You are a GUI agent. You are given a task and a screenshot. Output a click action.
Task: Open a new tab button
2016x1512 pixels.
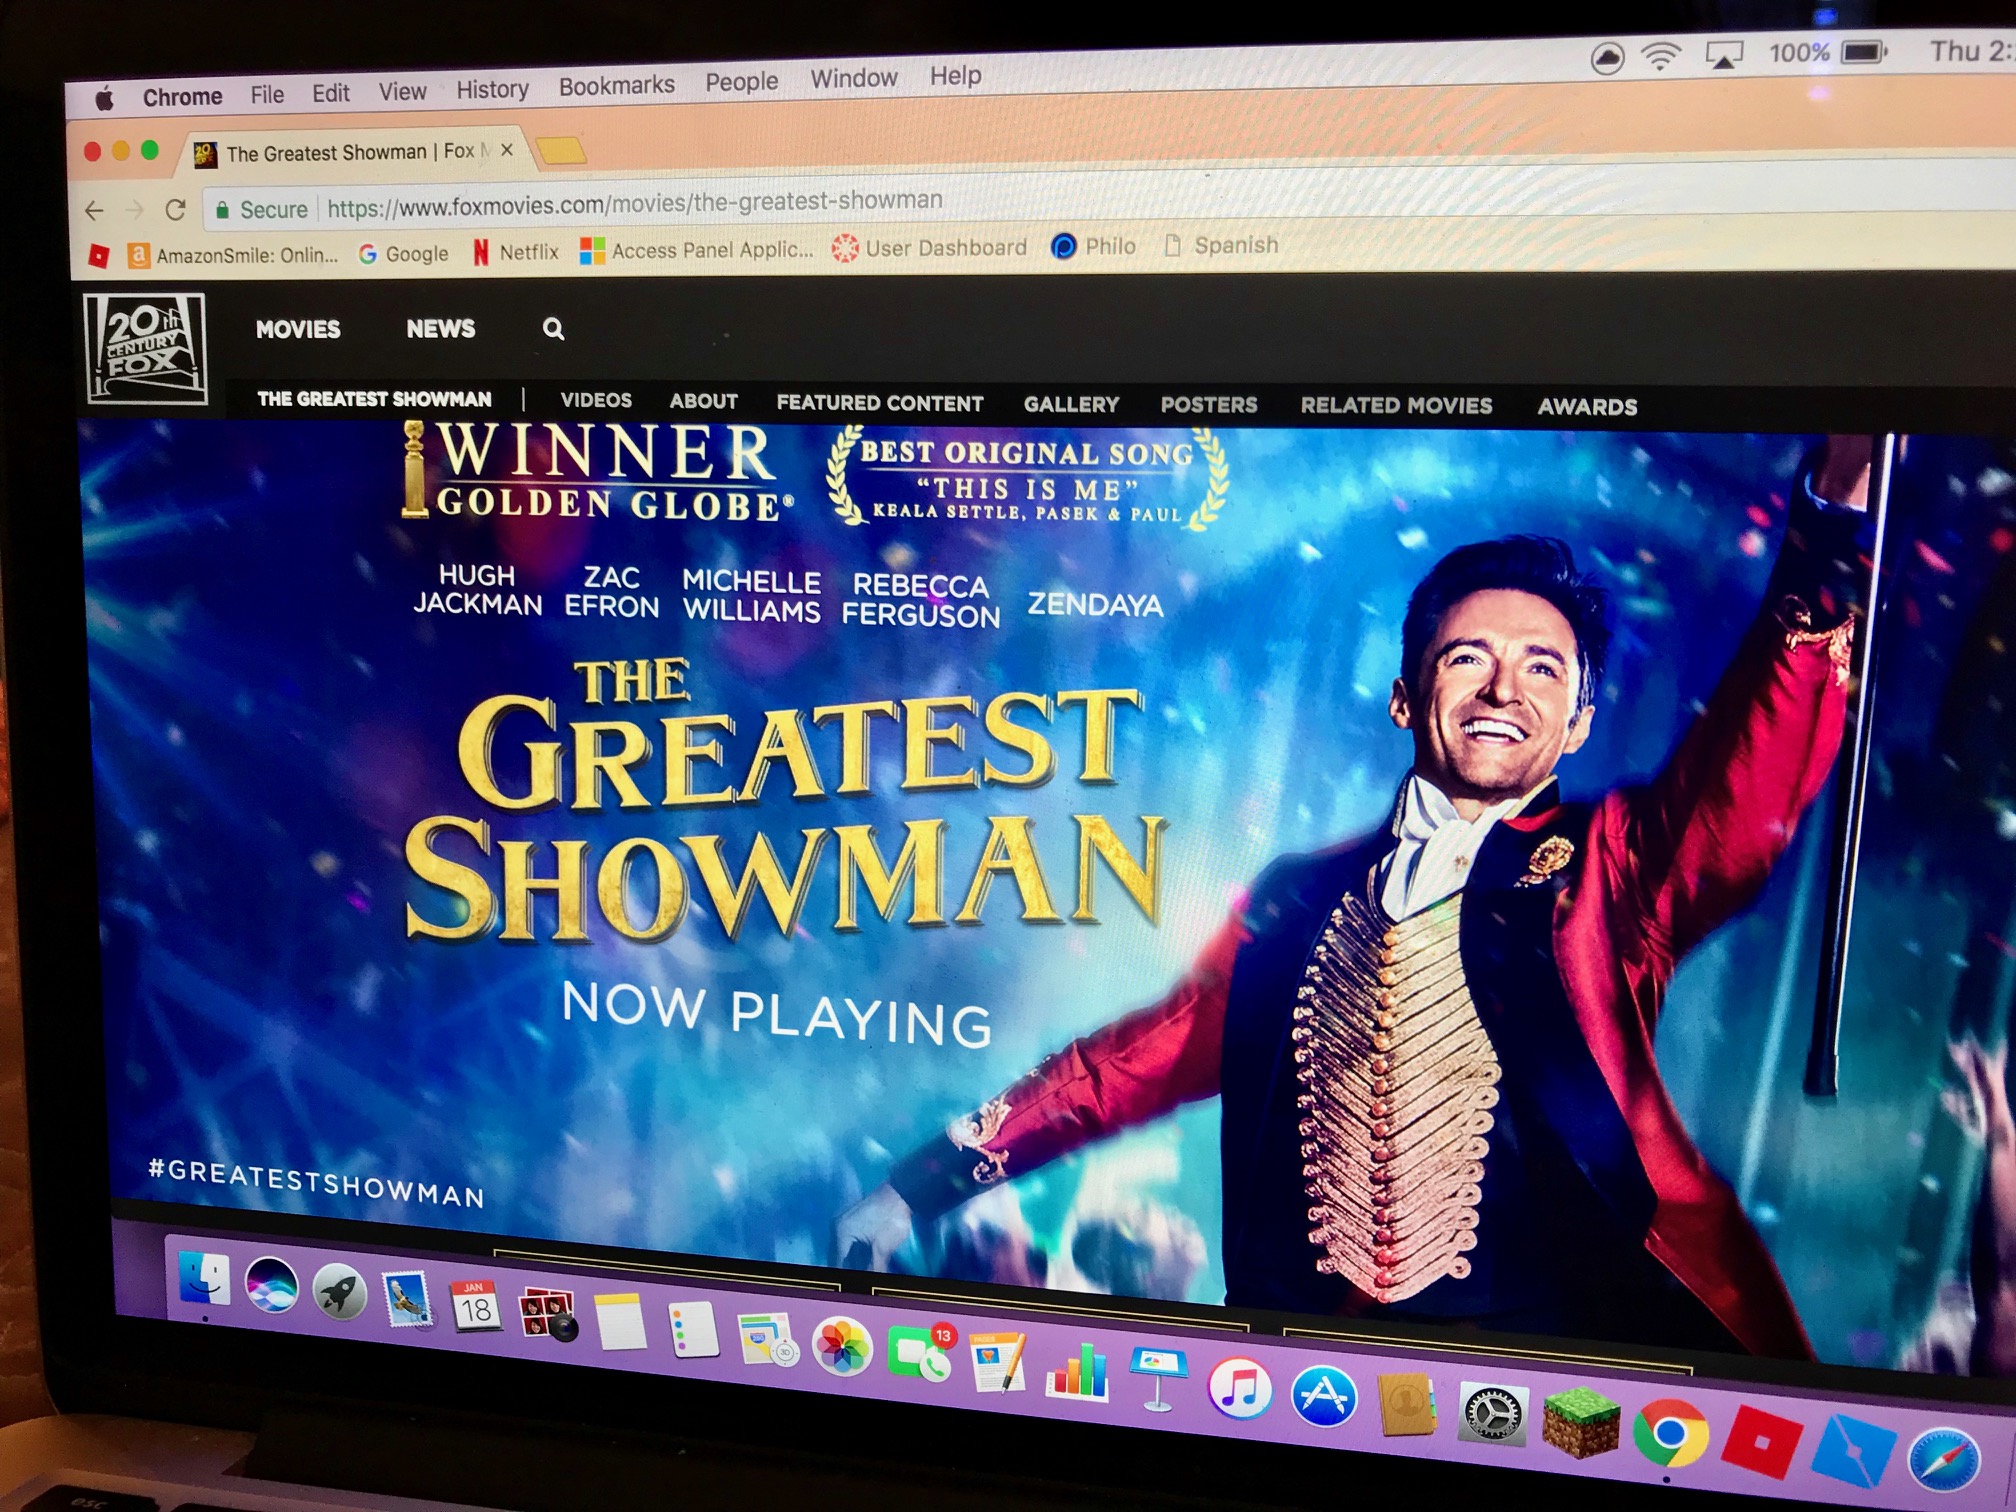click(561, 151)
